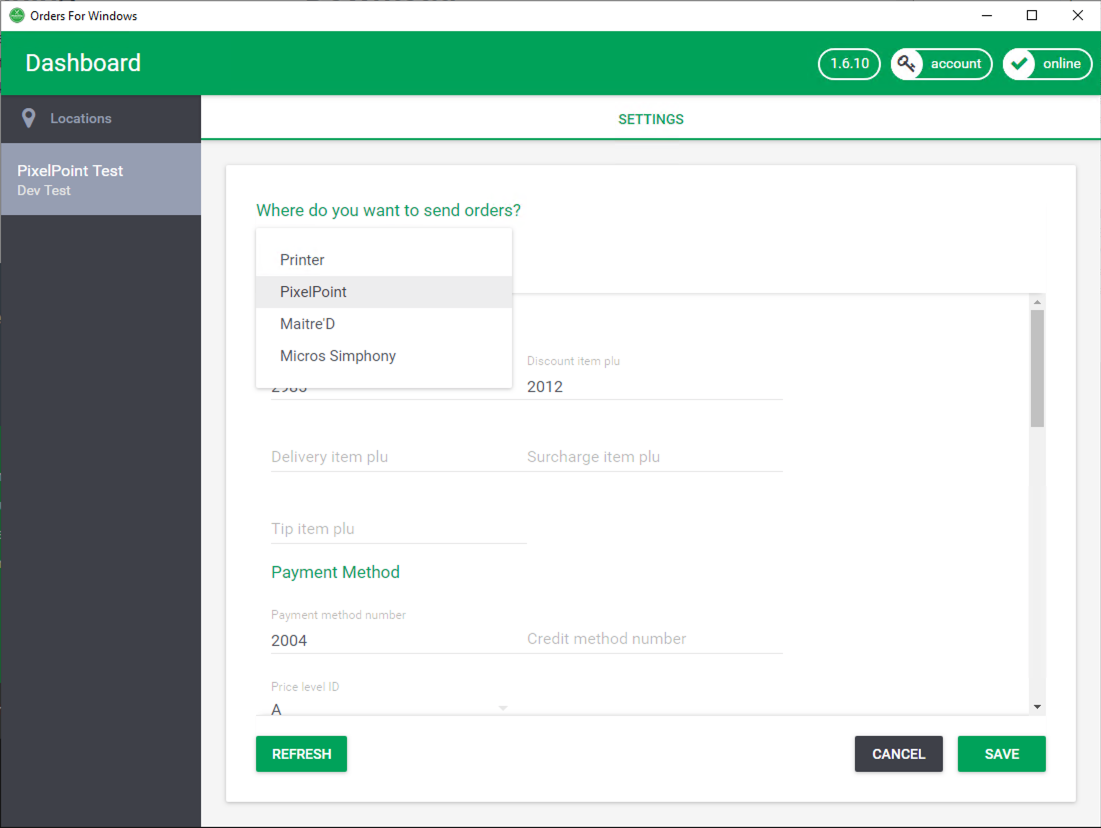Click the key icon beside account

(907, 64)
